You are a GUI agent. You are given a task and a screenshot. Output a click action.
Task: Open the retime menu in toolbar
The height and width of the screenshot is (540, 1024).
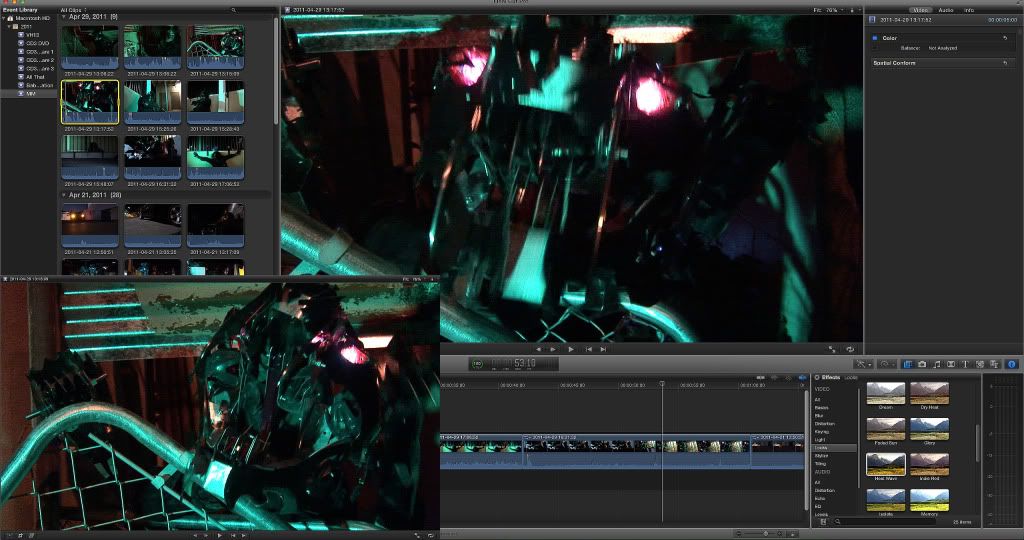coord(888,364)
